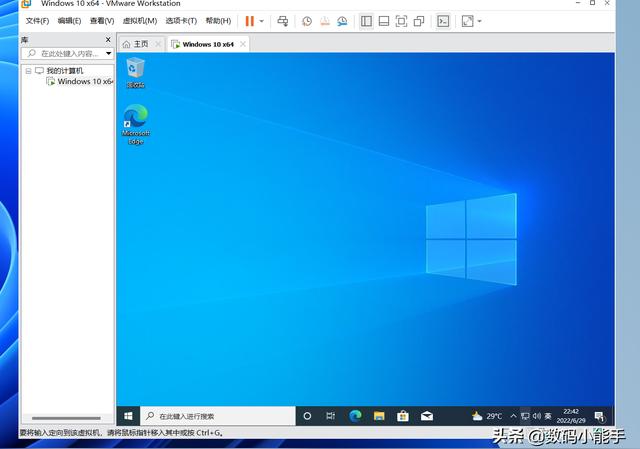This screenshot has width=640, height=449.
Task: Open the guest Windows Start menu
Action: [x=128, y=416]
